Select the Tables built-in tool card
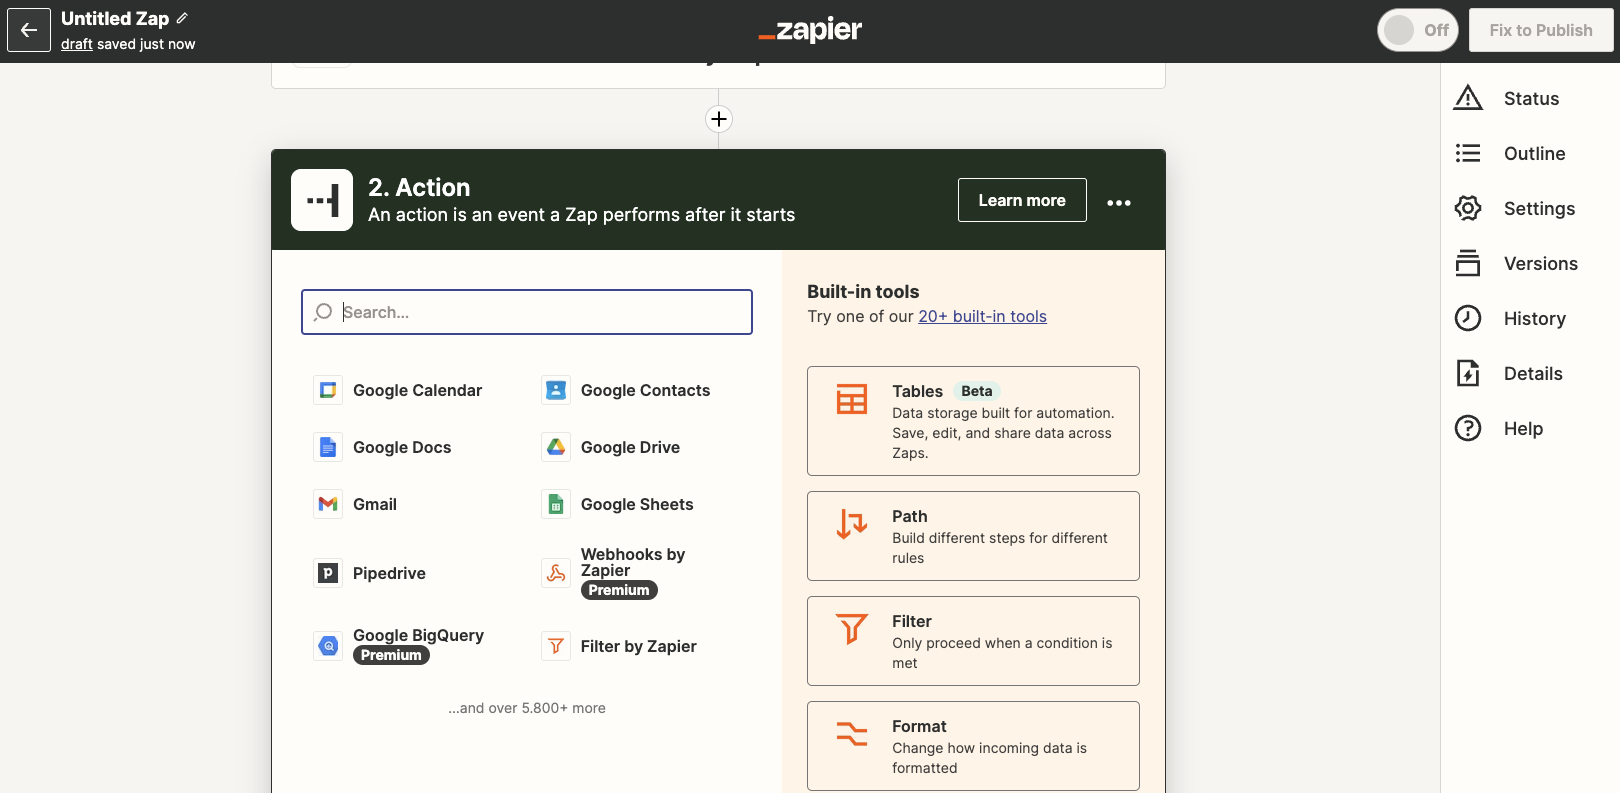 [973, 421]
